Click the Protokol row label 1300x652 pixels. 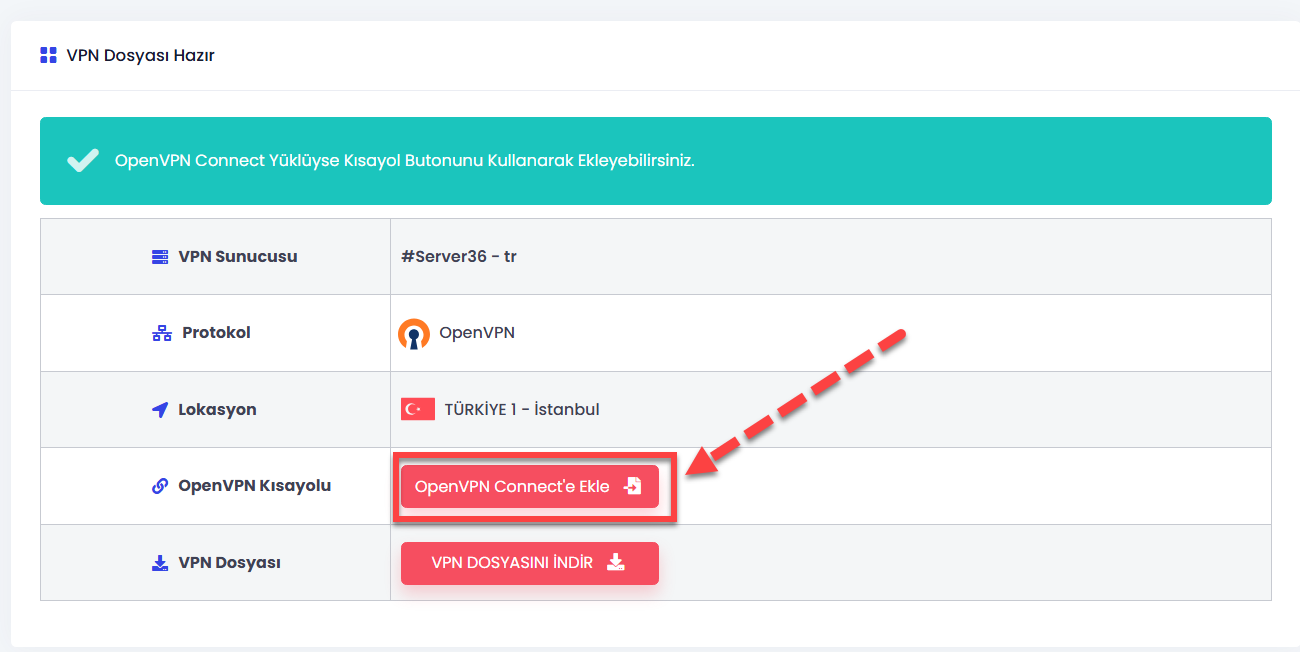point(216,333)
